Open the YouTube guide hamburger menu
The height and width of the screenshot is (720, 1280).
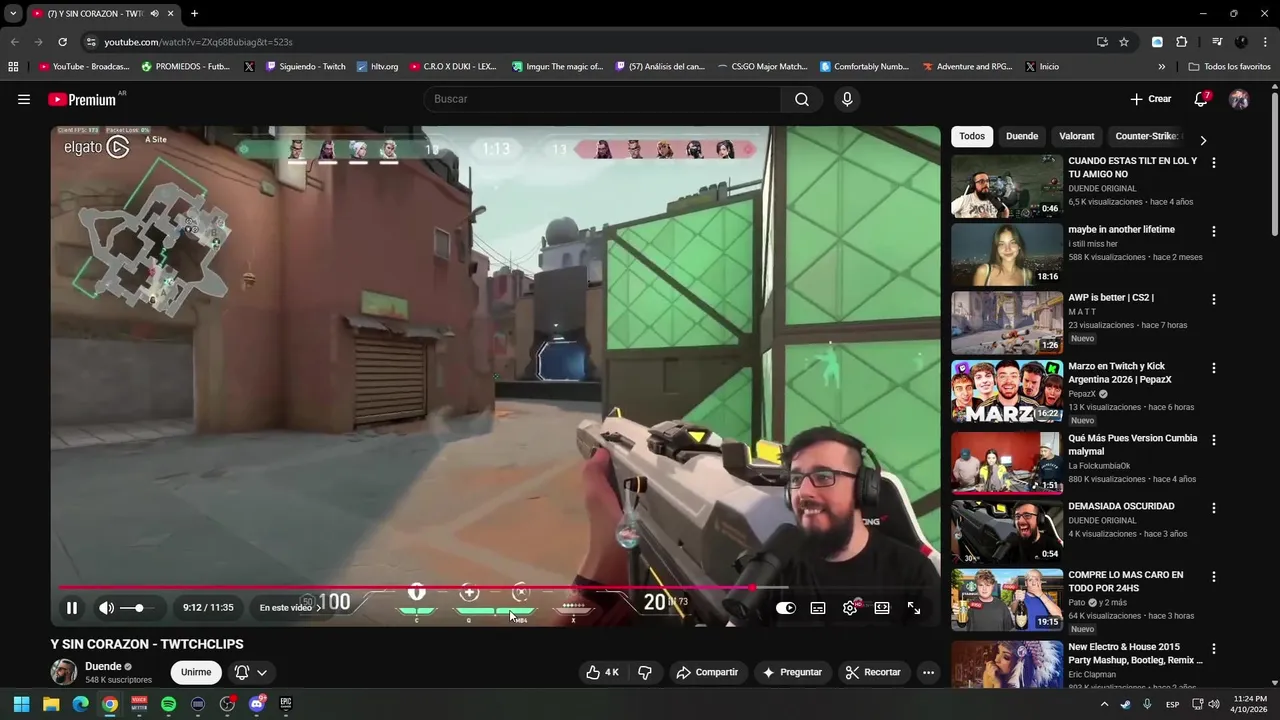point(24,99)
